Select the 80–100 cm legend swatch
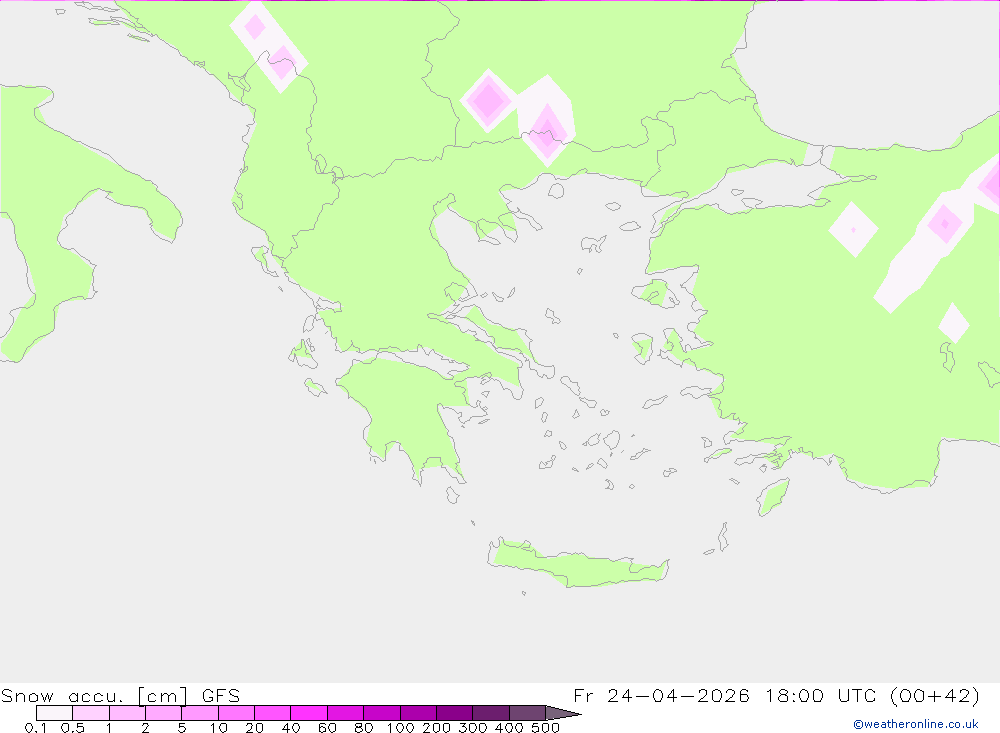The image size is (1000, 733). tap(382, 713)
